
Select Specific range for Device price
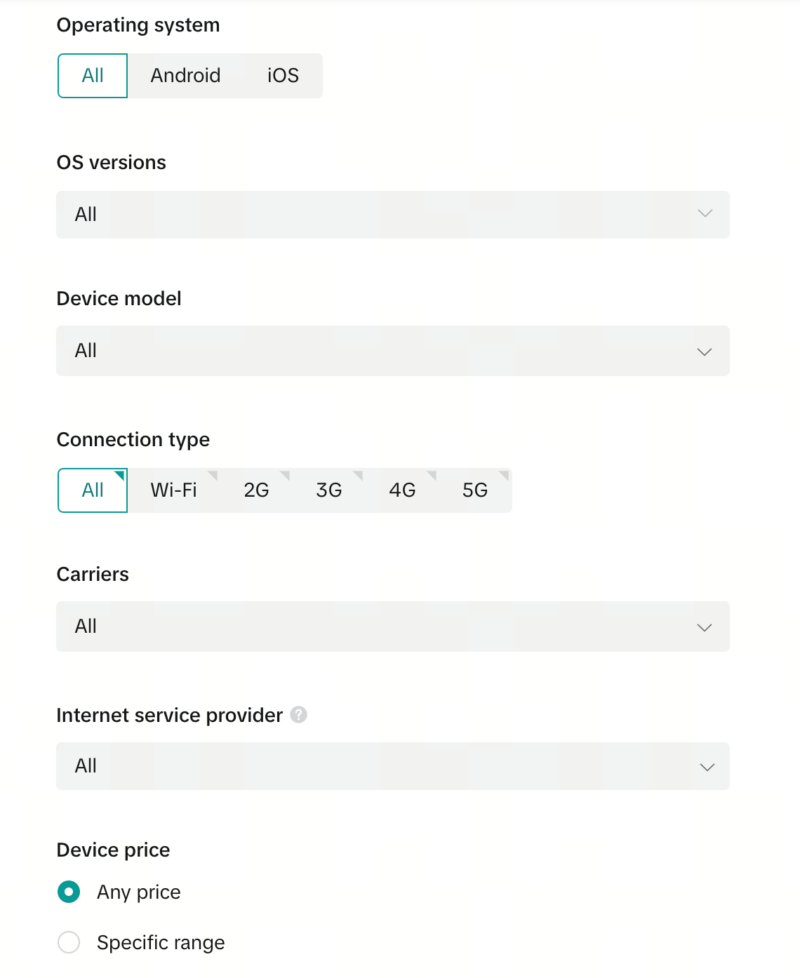(x=68, y=942)
